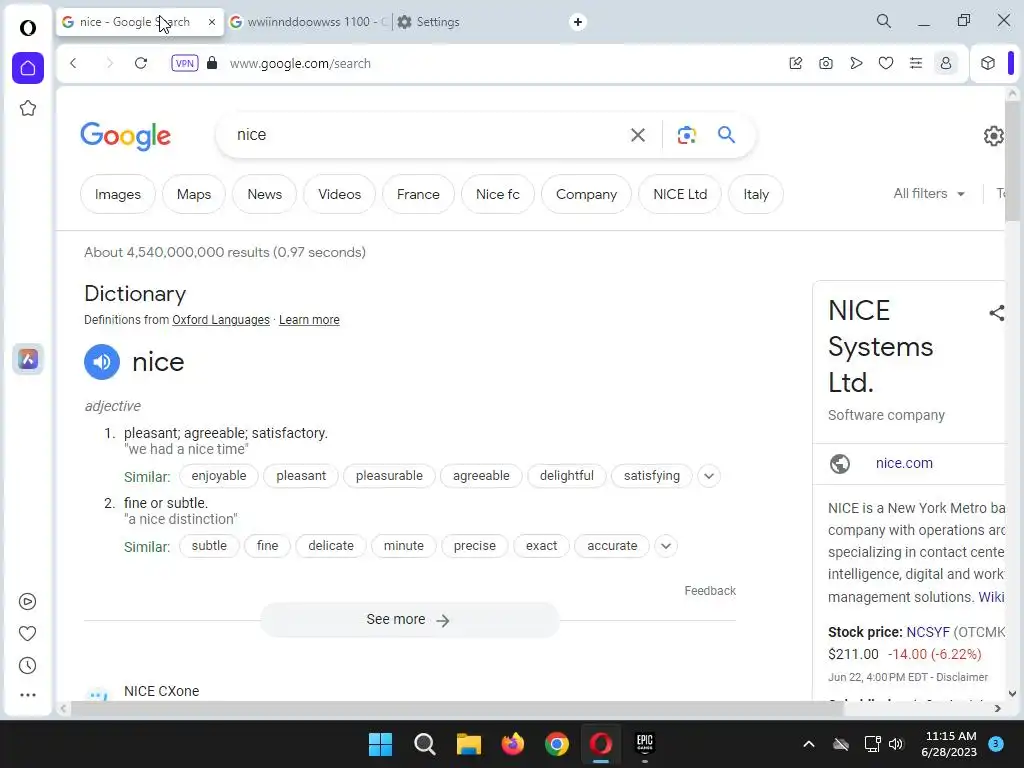Viewport: 1024px width, 768px height.
Task: Open sidebar setup three dots
Action: point(27,695)
